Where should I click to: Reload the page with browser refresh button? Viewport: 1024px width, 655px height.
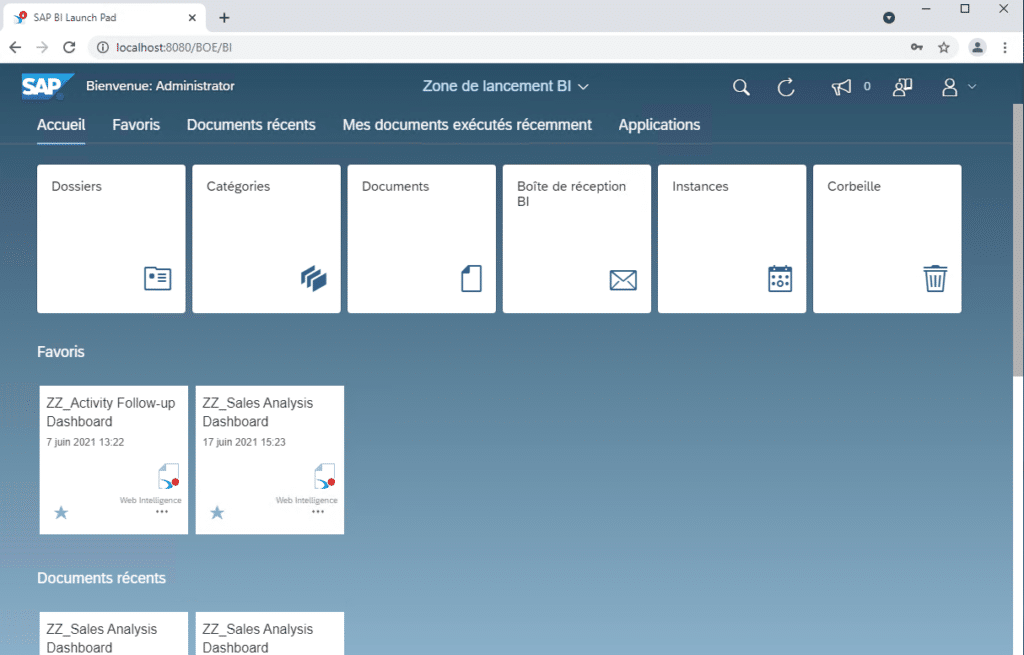69,47
